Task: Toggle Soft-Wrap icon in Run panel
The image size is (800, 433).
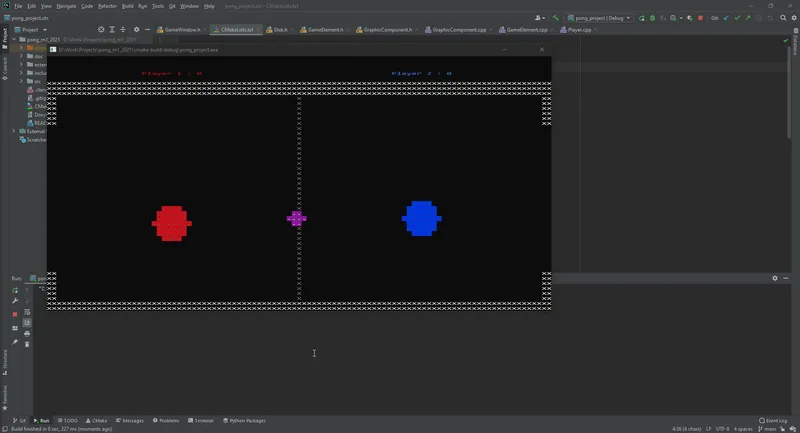Action: [27, 312]
